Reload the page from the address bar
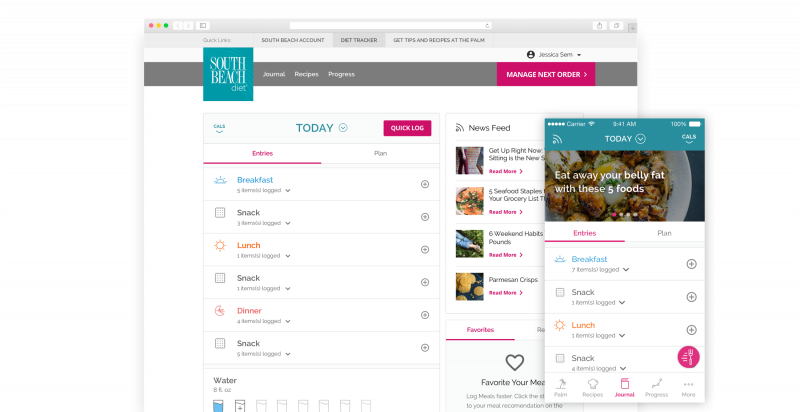Screen dimensions: 800x412 click(487, 25)
